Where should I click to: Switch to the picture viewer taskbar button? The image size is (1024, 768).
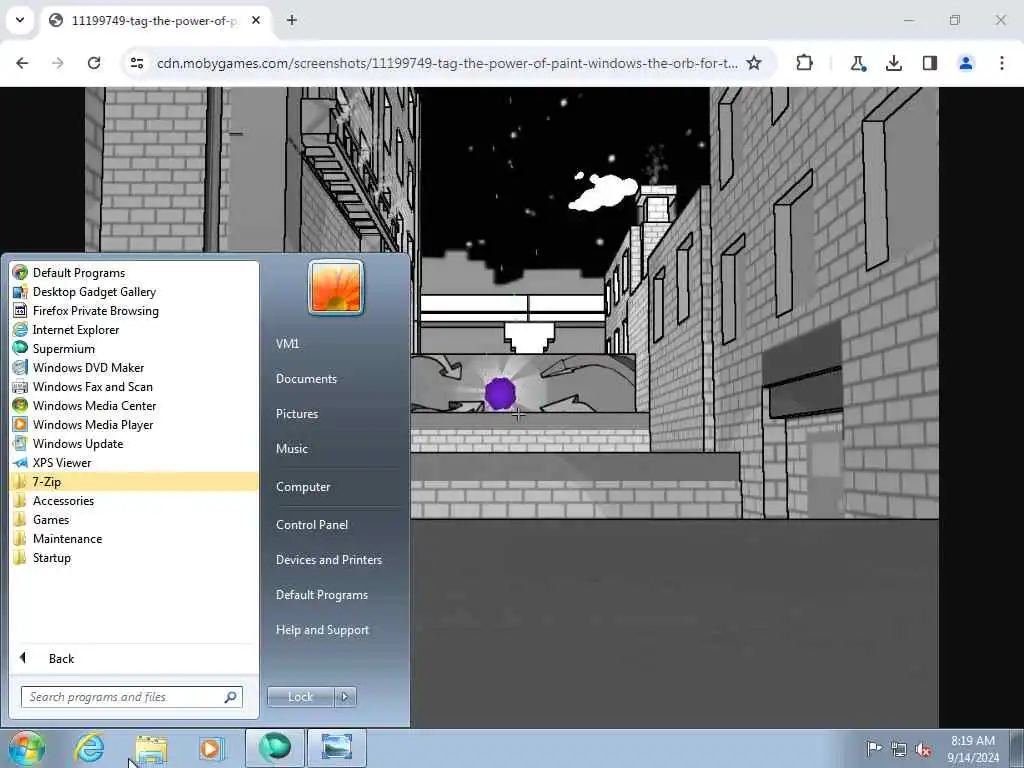336,748
